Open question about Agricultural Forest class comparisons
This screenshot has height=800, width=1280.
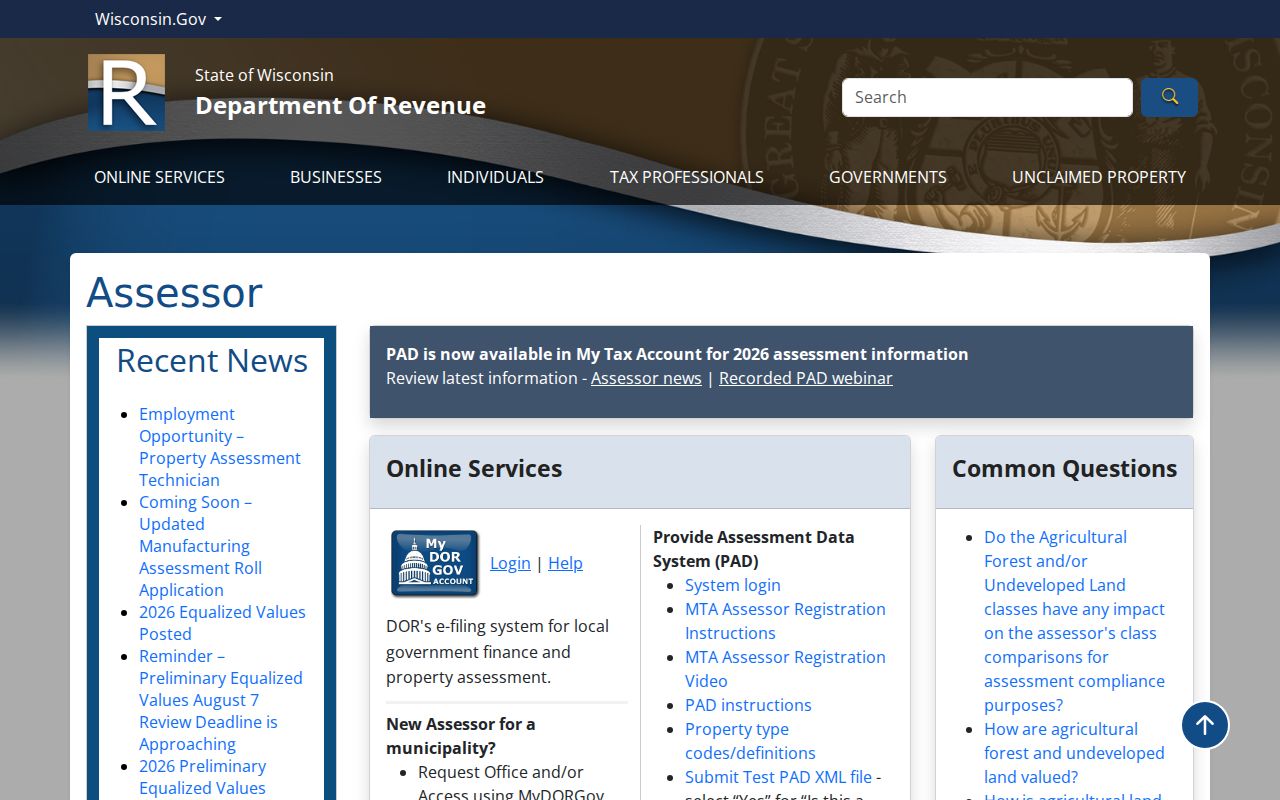(x=1074, y=621)
